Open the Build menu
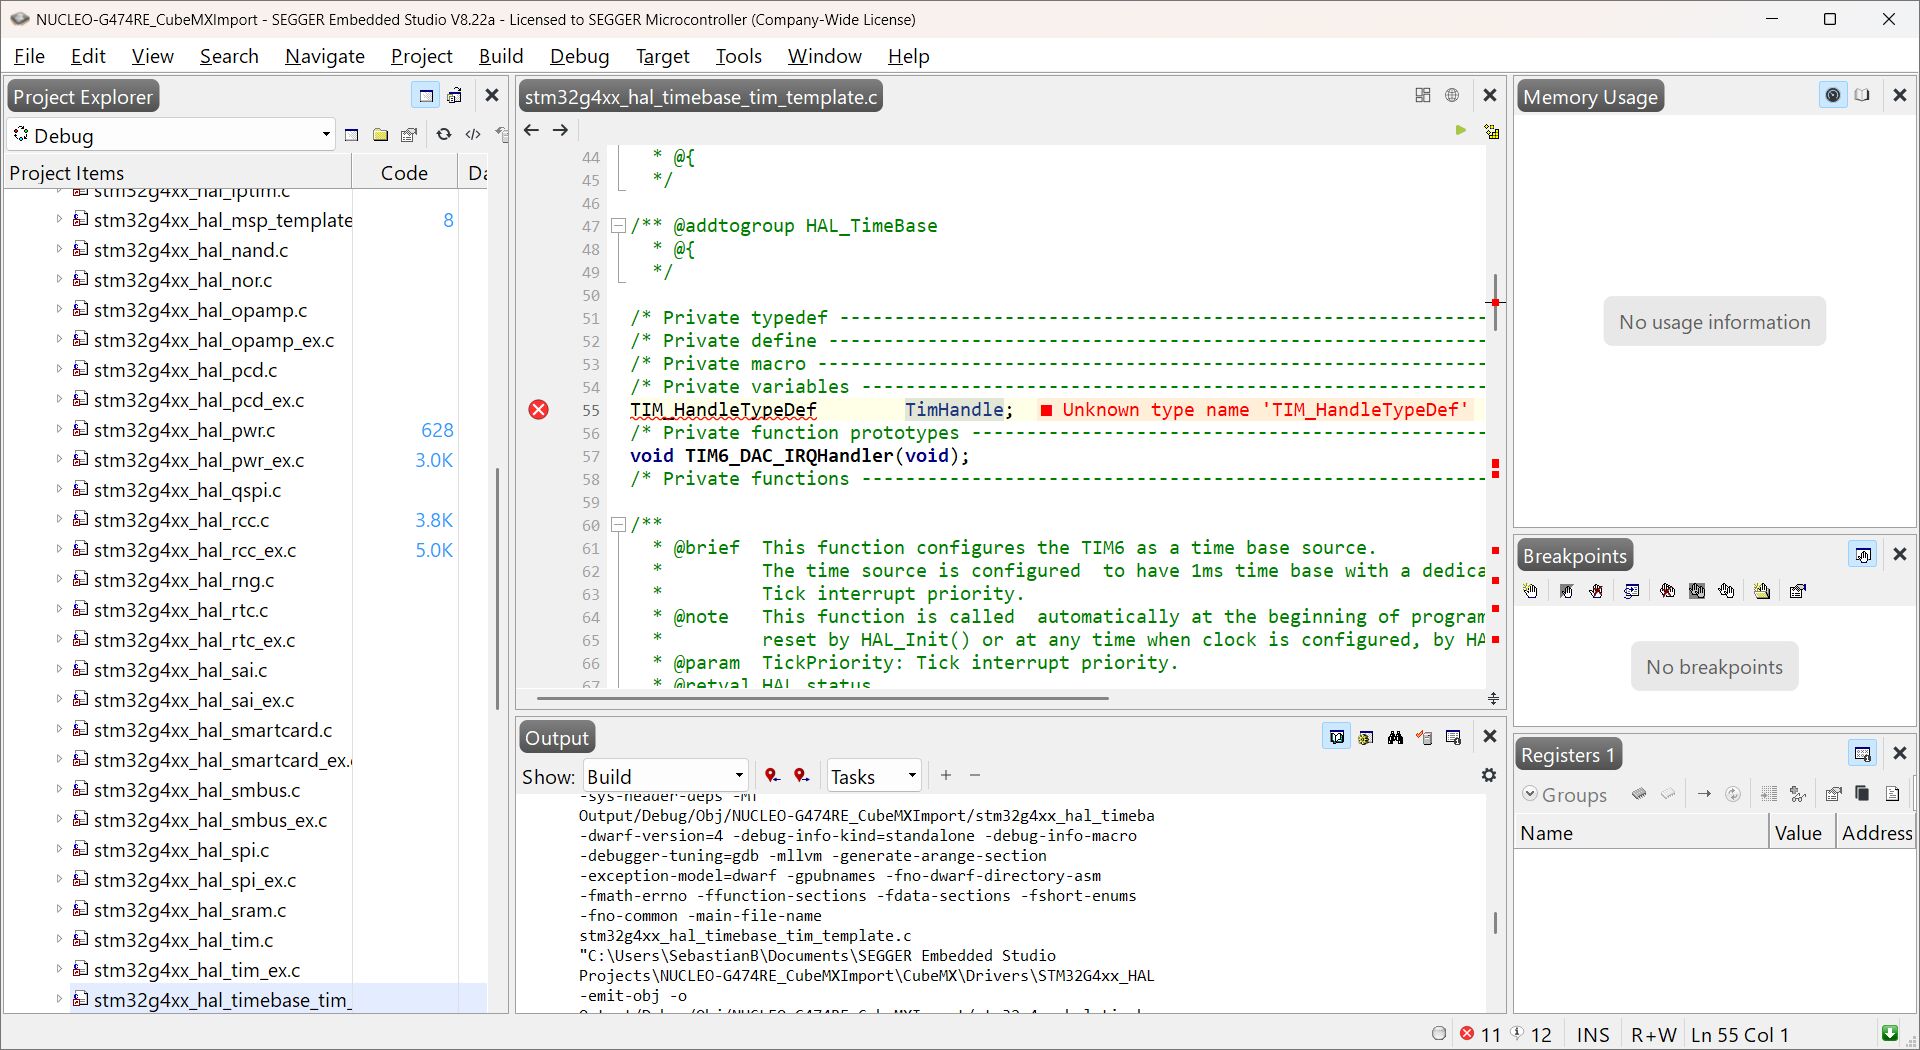This screenshot has height=1050, width=1920. [501, 56]
